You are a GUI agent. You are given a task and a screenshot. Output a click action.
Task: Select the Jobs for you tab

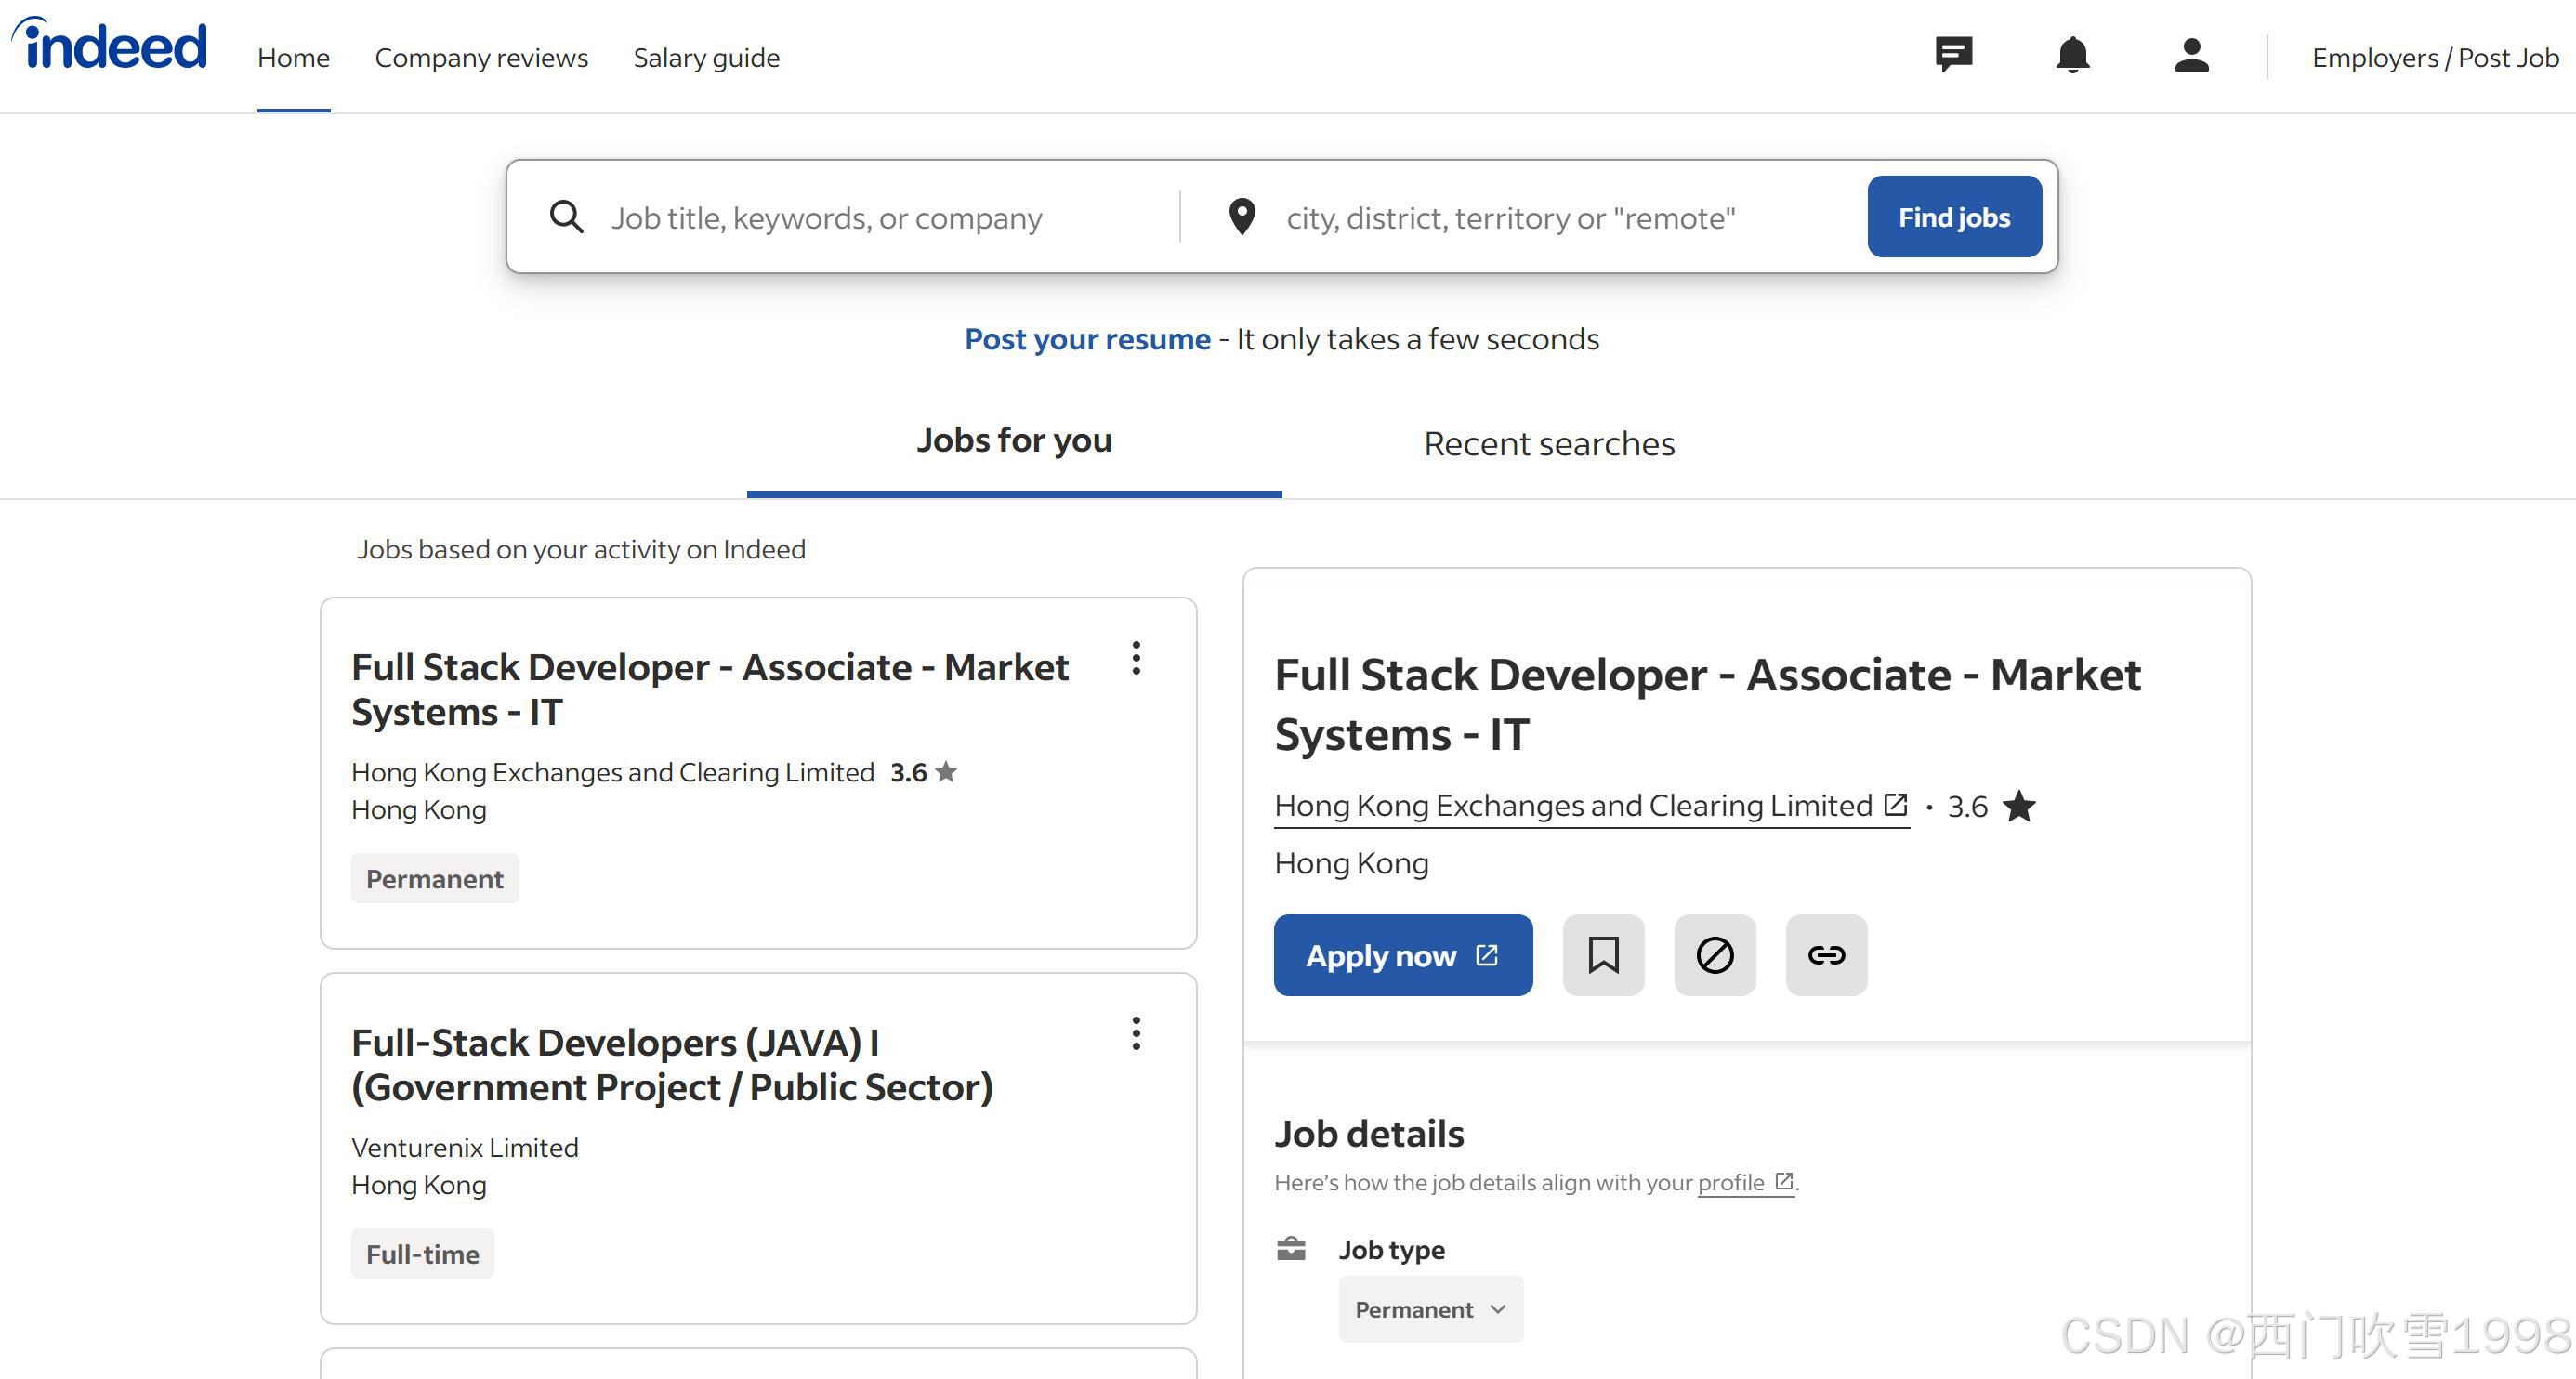(1014, 441)
